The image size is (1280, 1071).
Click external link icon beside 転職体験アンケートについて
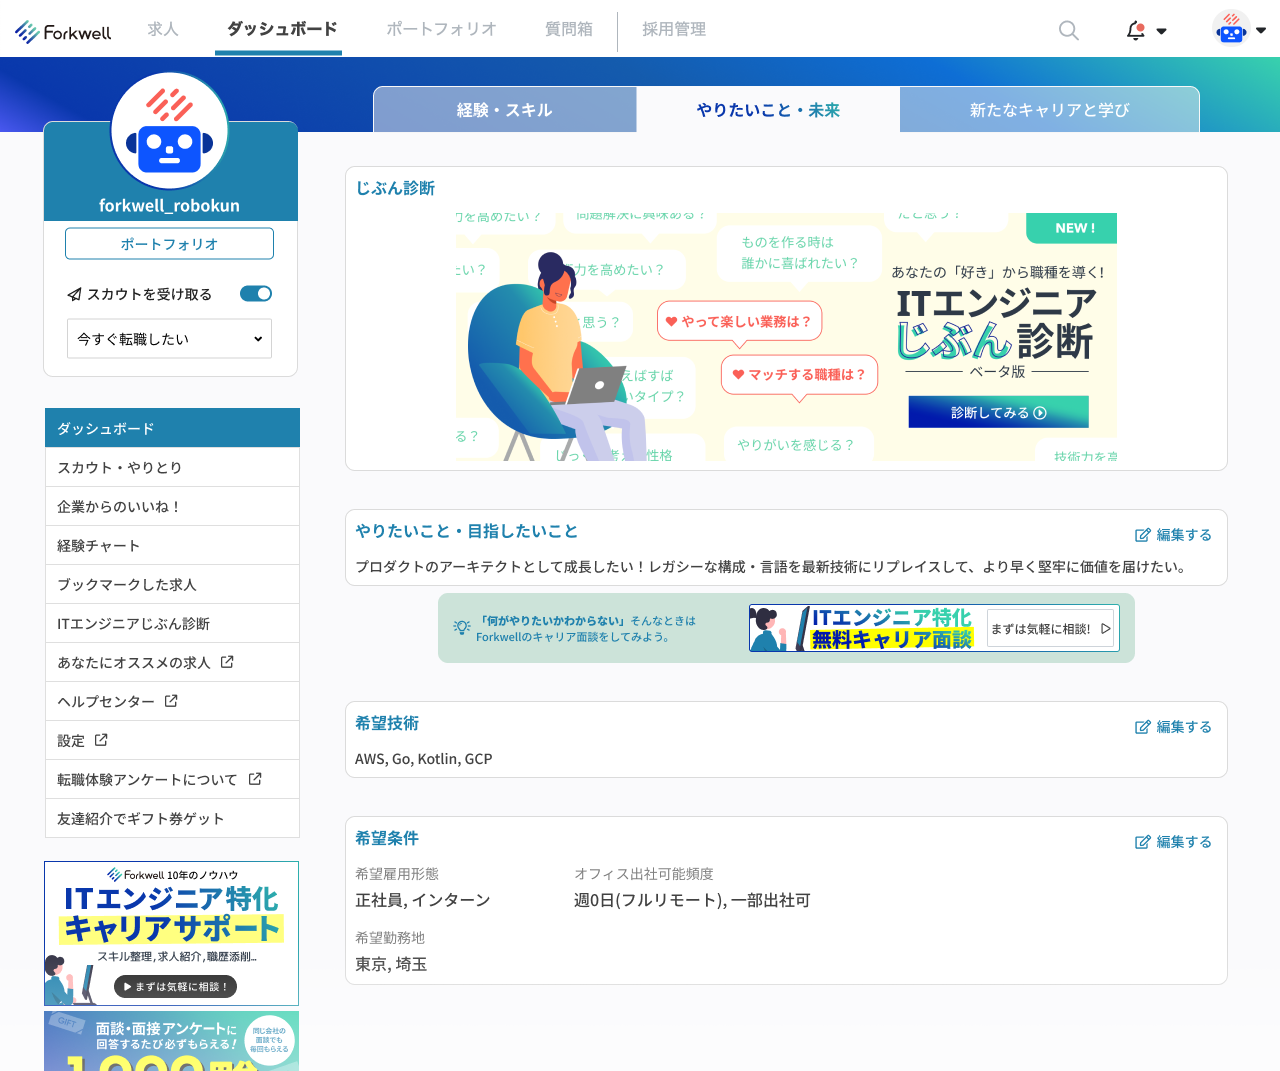coord(255,779)
